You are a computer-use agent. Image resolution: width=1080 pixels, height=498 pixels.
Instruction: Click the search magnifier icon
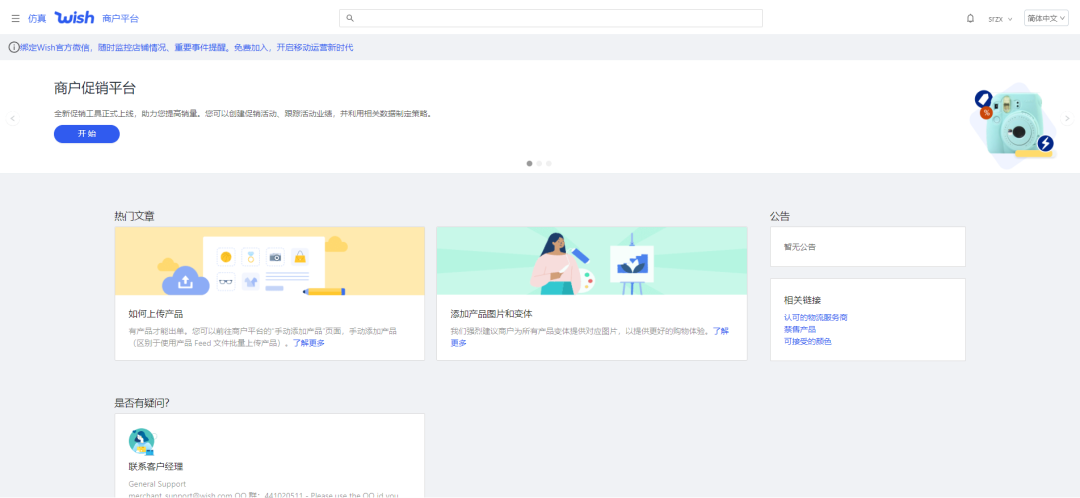[x=349, y=18]
